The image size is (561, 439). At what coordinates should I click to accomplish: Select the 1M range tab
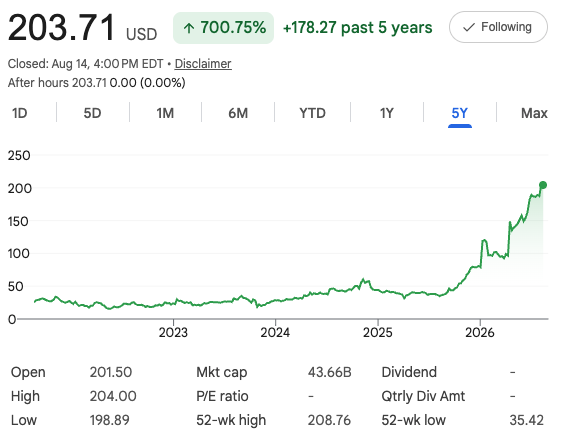(x=165, y=113)
